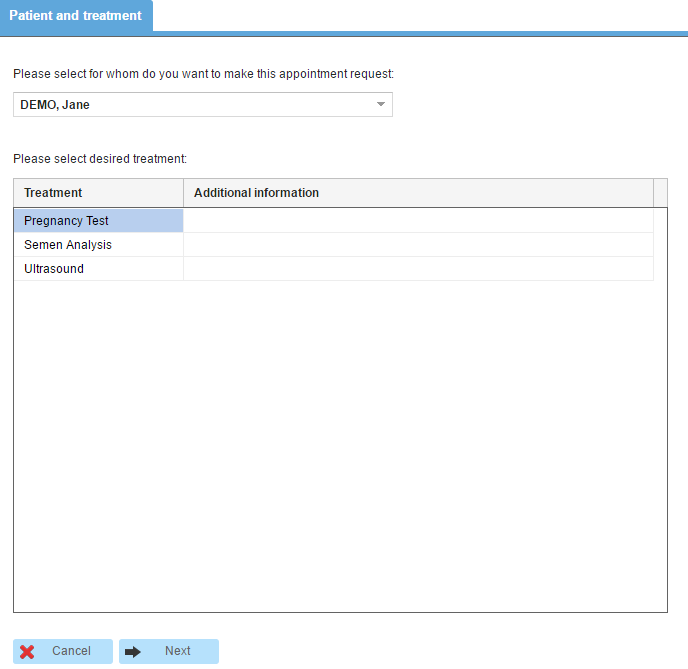Select the Ultrasound treatment row
The width and height of the screenshot is (688, 669).
[x=333, y=269]
